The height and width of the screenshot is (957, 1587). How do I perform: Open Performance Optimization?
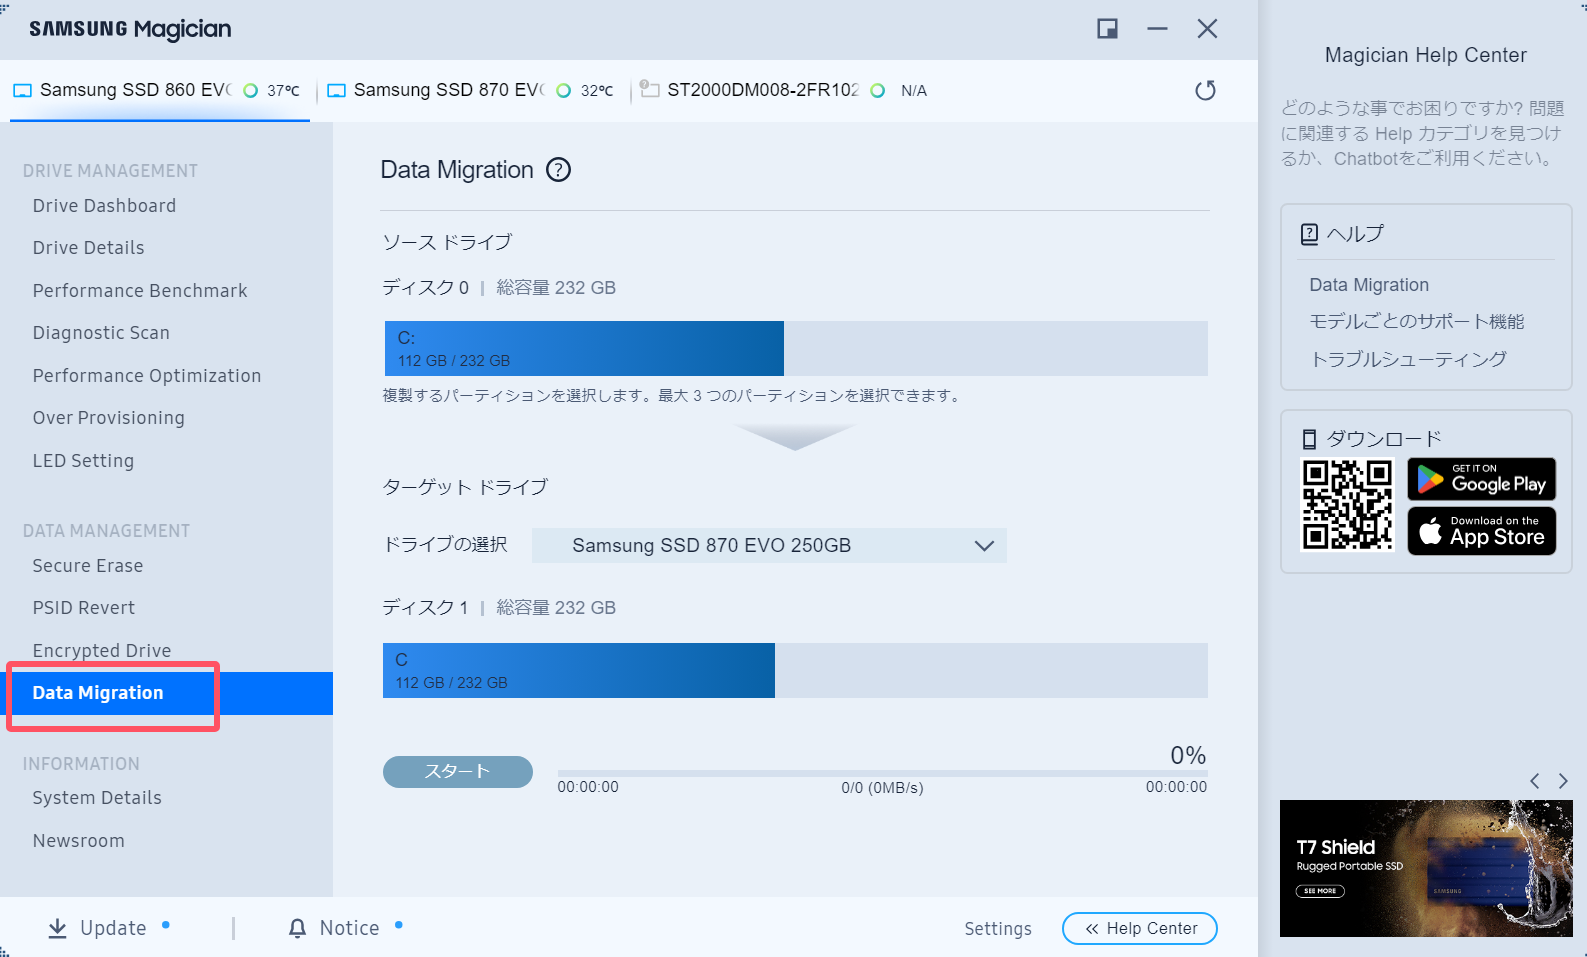[147, 376]
